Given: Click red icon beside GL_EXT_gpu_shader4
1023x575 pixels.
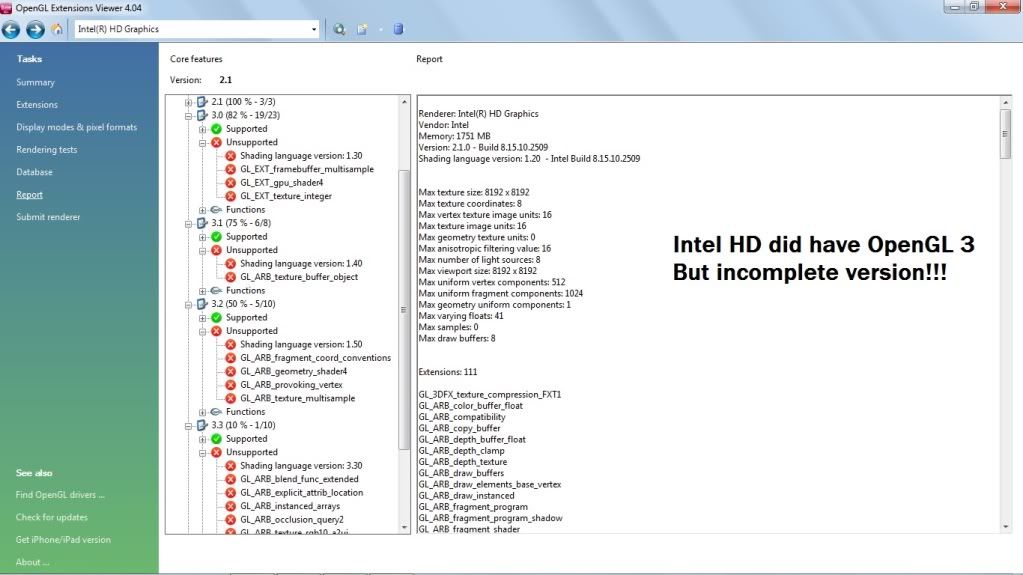Looking at the screenshot, I should pos(230,183).
